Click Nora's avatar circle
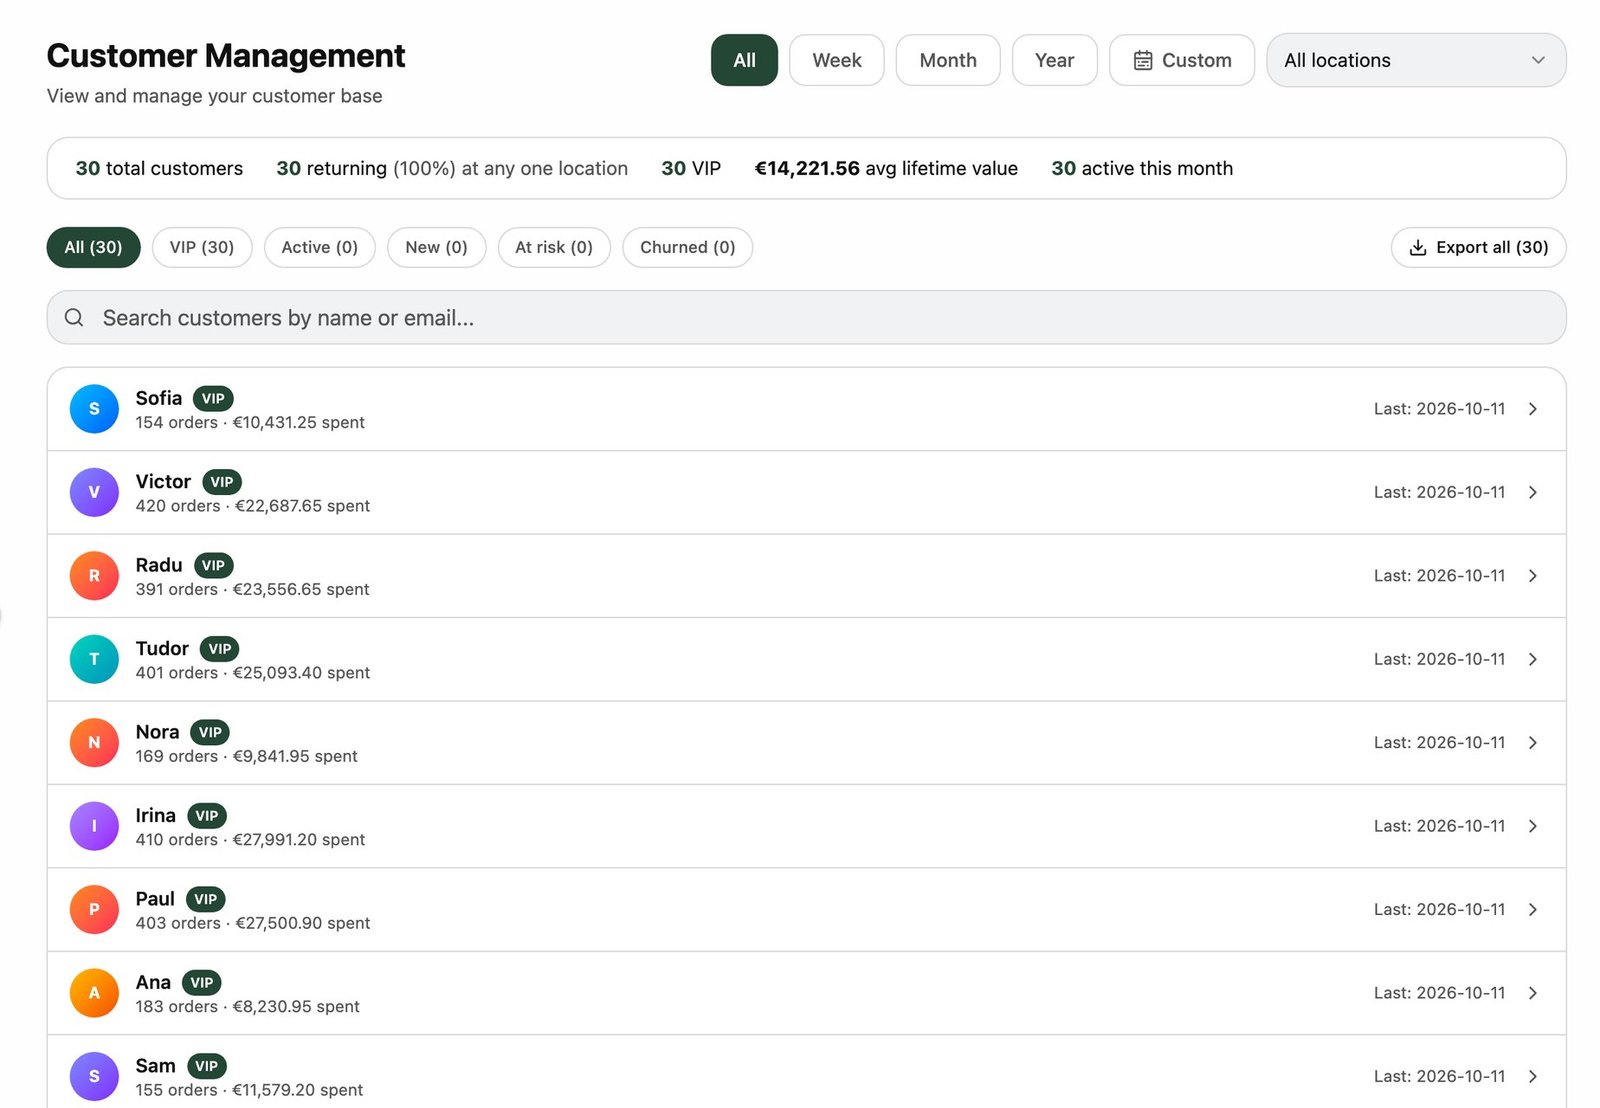The image size is (1600, 1108). [x=94, y=743]
